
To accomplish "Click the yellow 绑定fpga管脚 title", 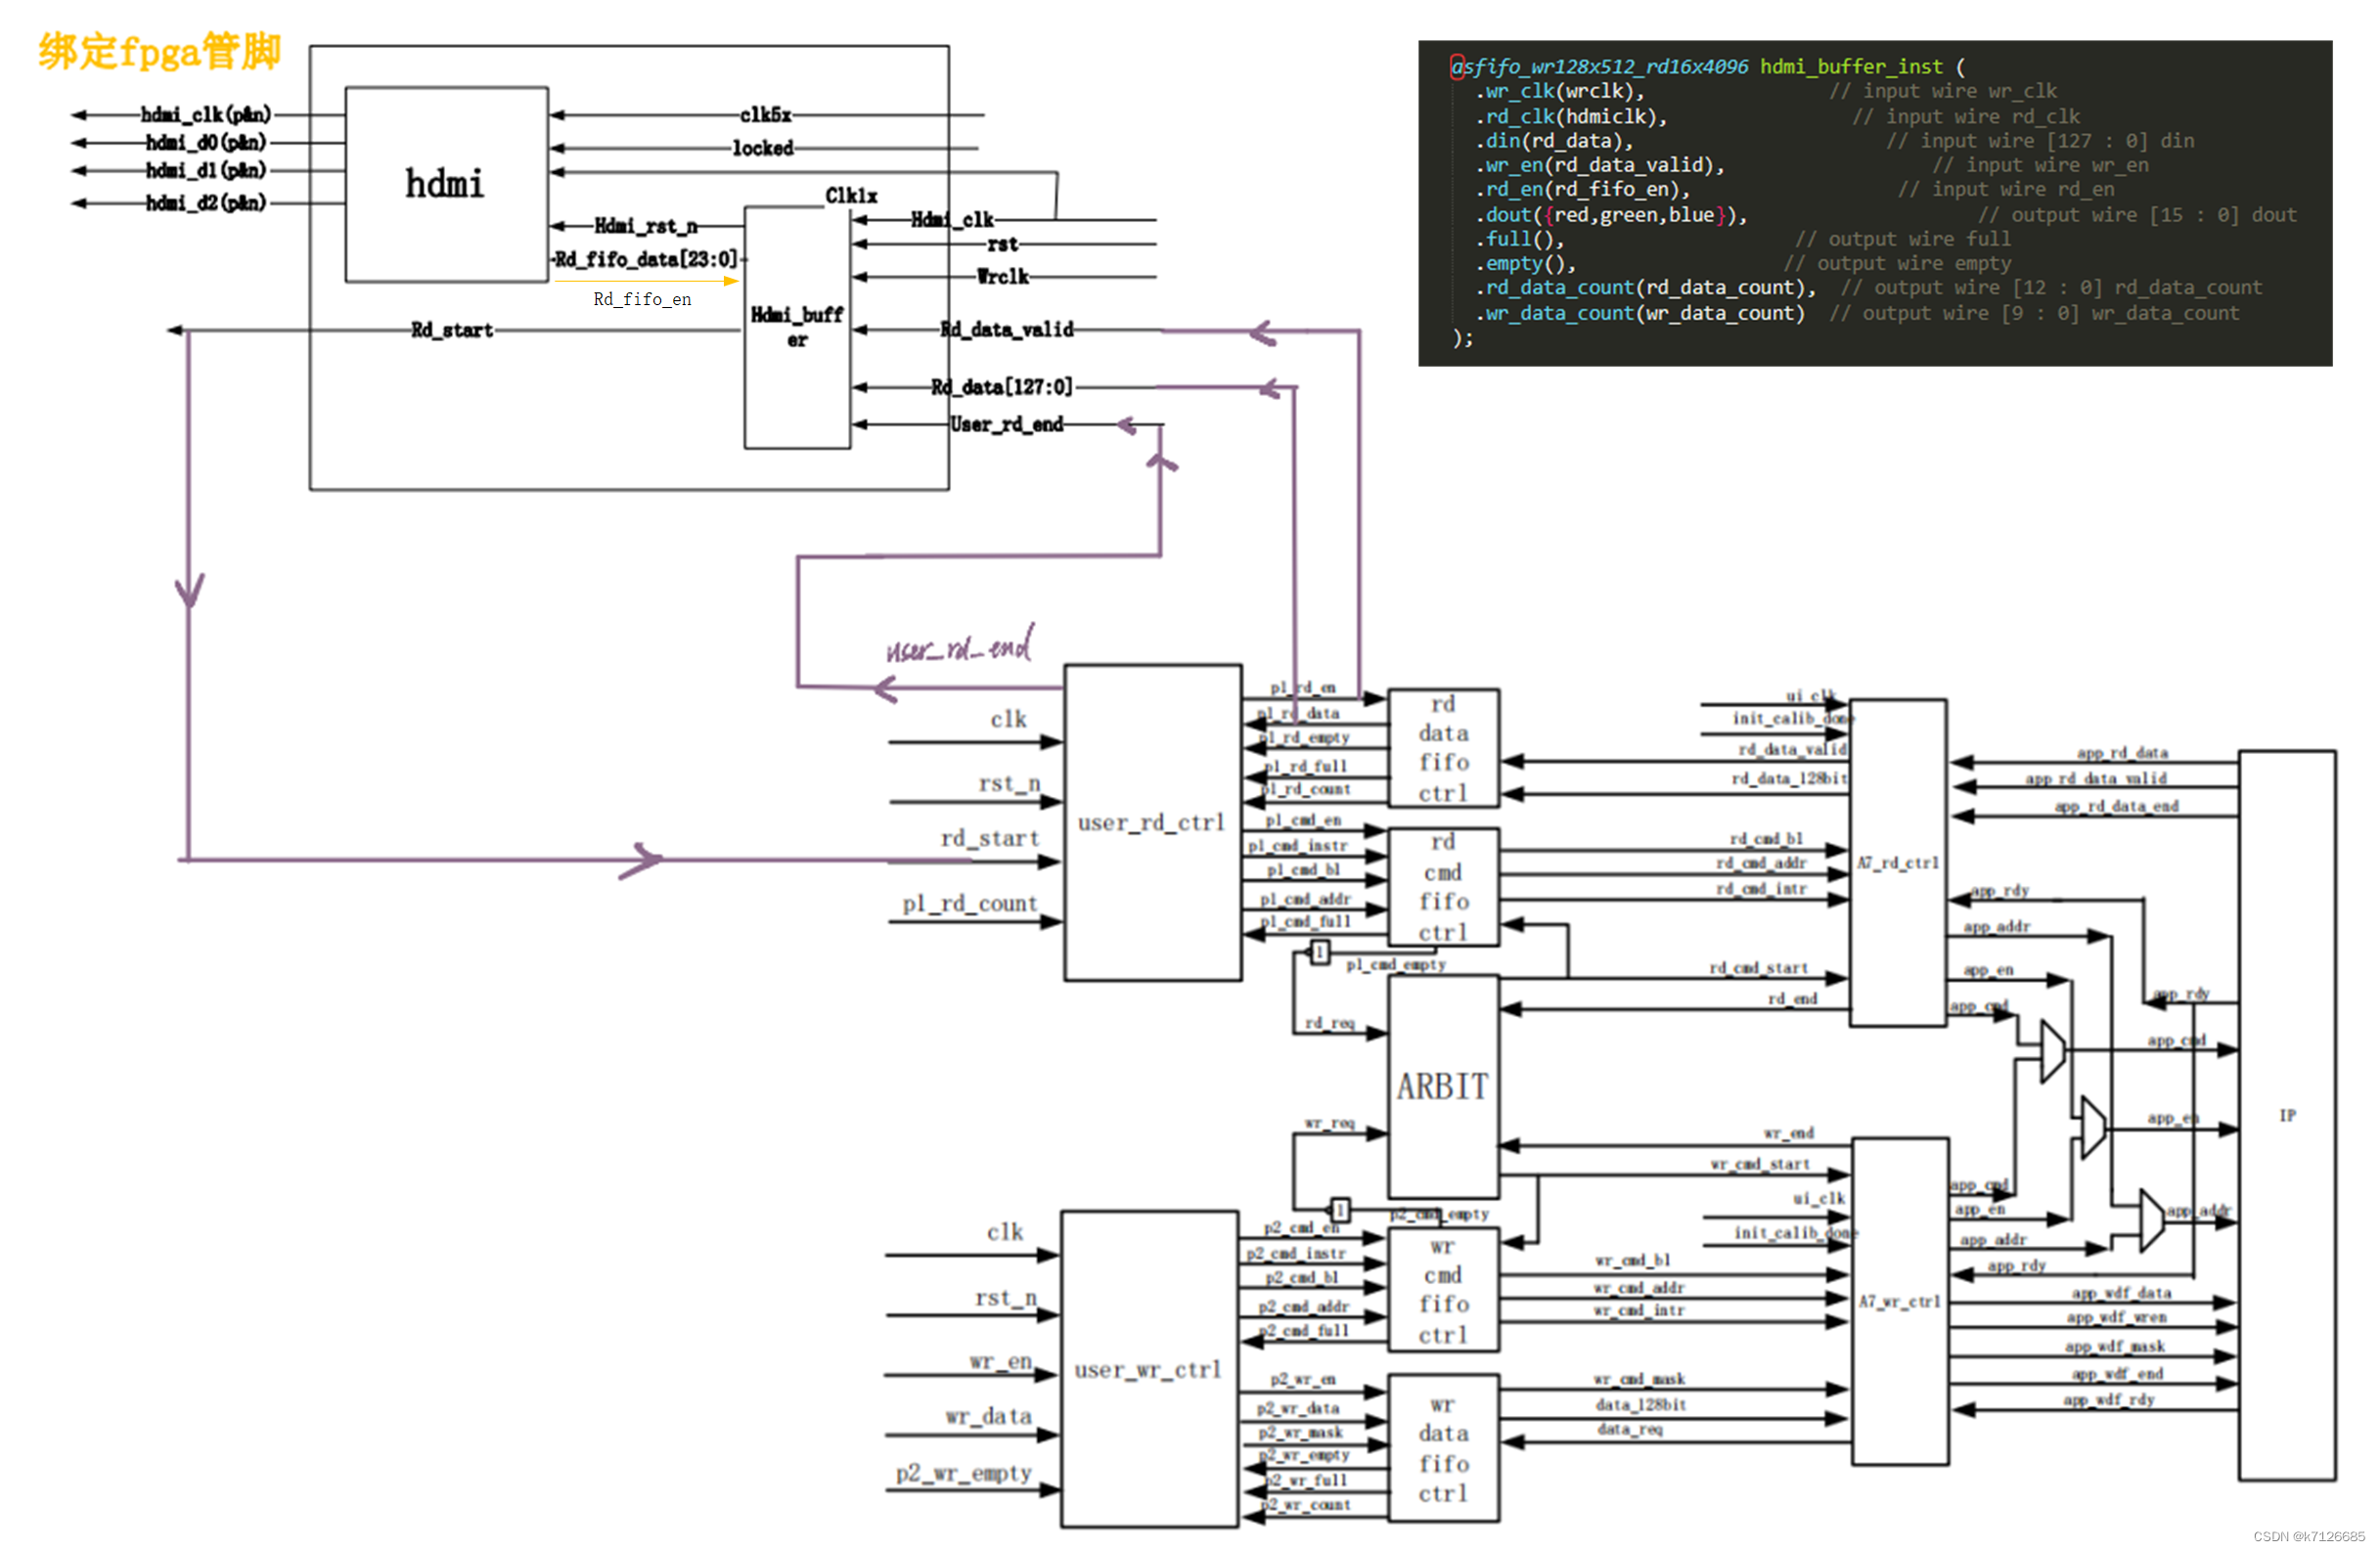I will click(160, 51).
